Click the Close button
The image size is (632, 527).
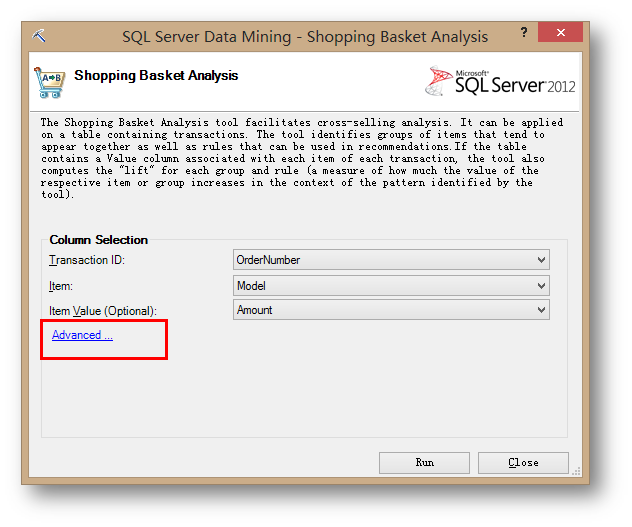pos(523,462)
